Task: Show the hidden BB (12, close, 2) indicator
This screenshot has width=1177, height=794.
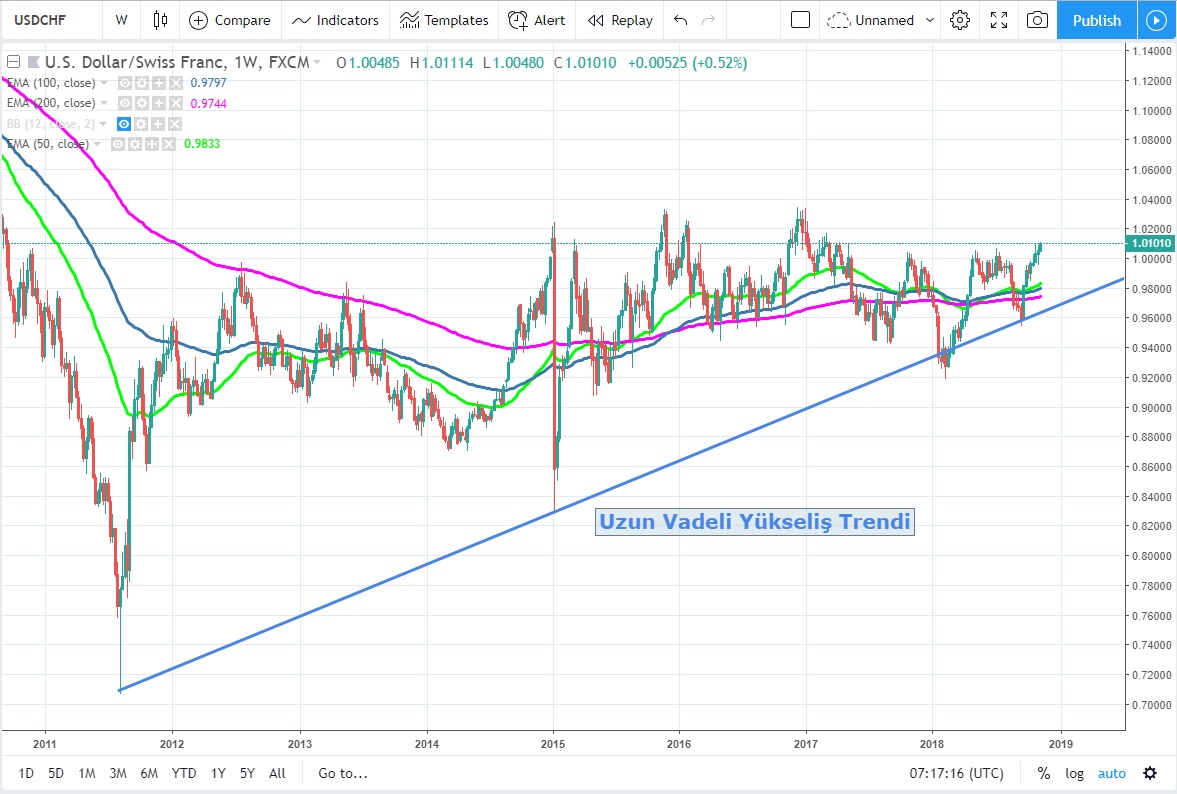Action: pos(125,124)
